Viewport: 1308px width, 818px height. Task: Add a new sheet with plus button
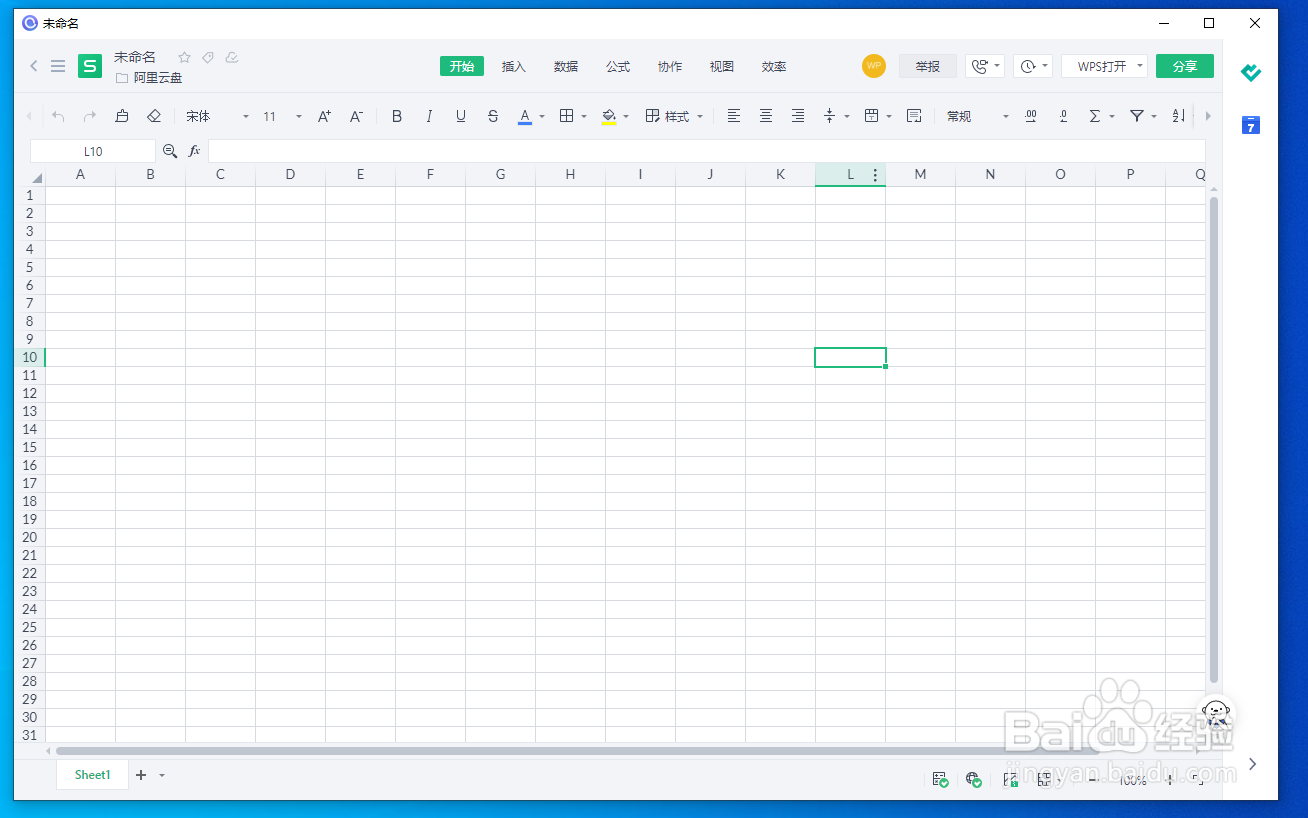point(141,775)
